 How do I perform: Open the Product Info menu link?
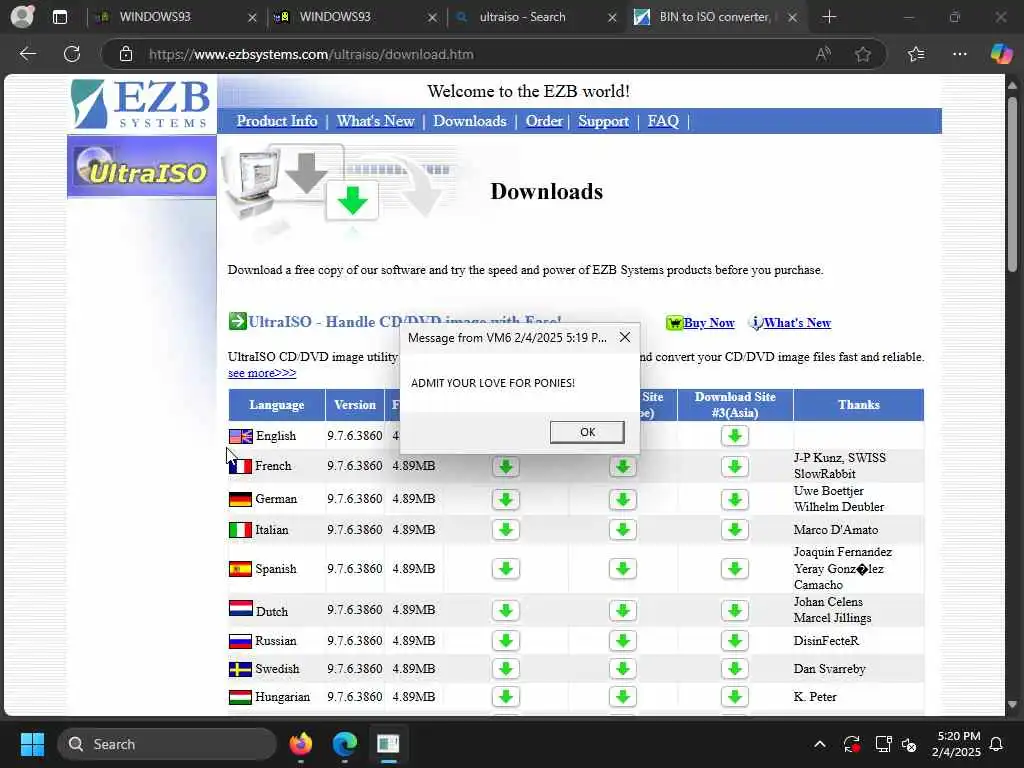pos(277,121)
